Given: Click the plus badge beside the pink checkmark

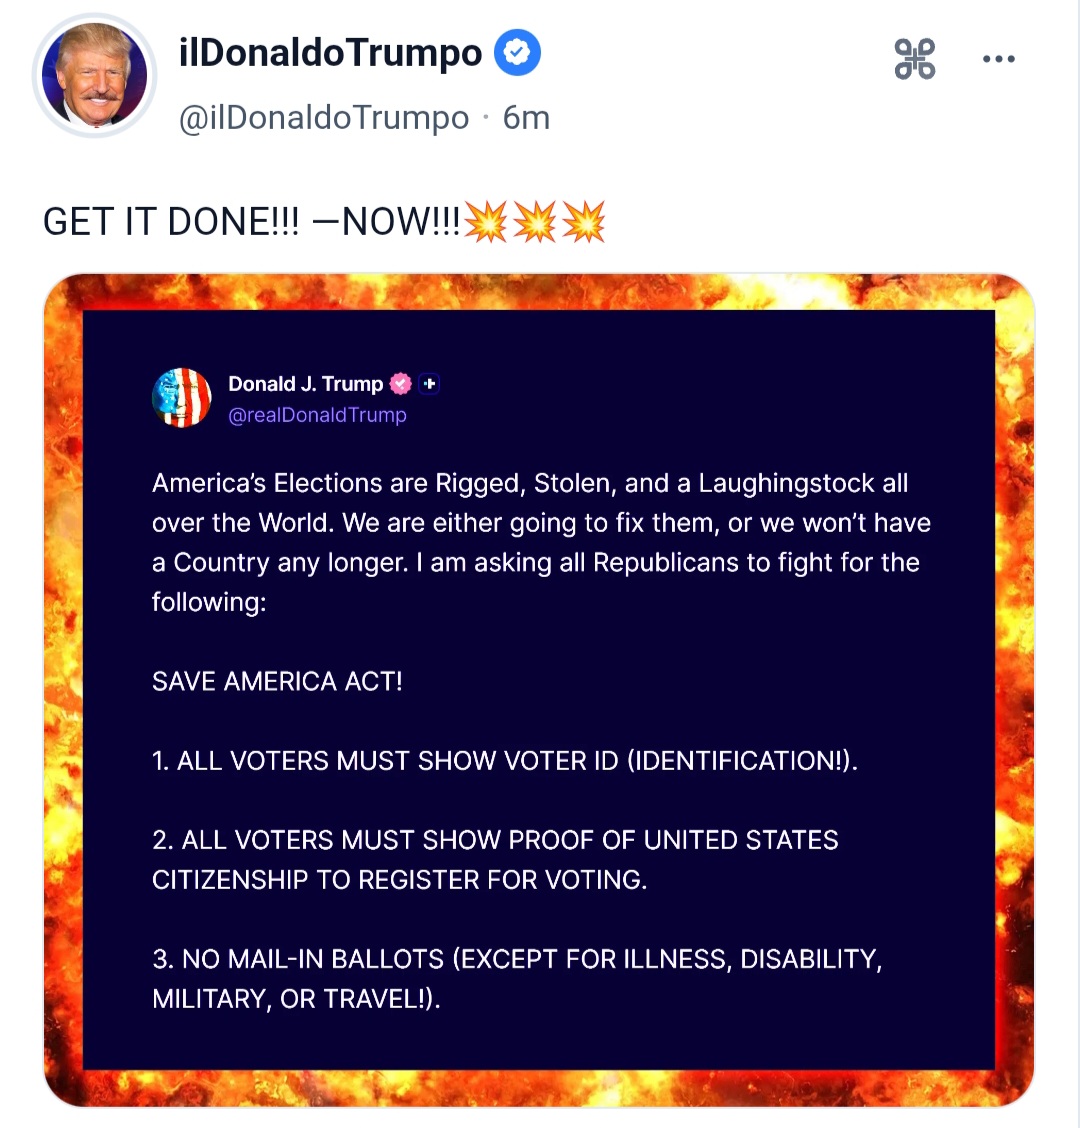Looking at the screenshot, I should [430, 384].
